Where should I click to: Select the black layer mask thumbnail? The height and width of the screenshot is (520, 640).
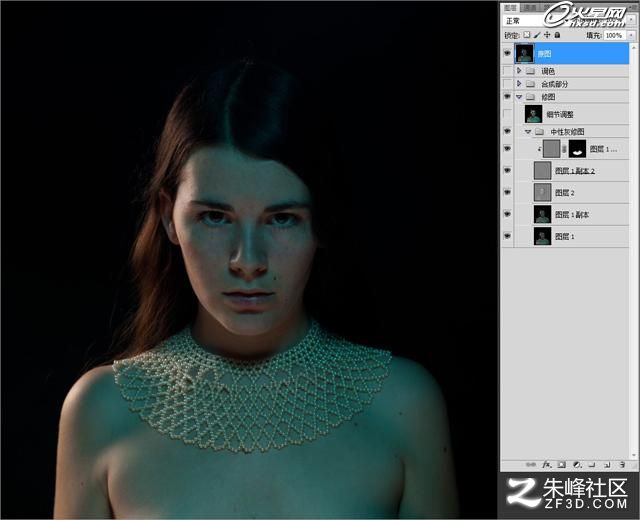pos(577,149)
